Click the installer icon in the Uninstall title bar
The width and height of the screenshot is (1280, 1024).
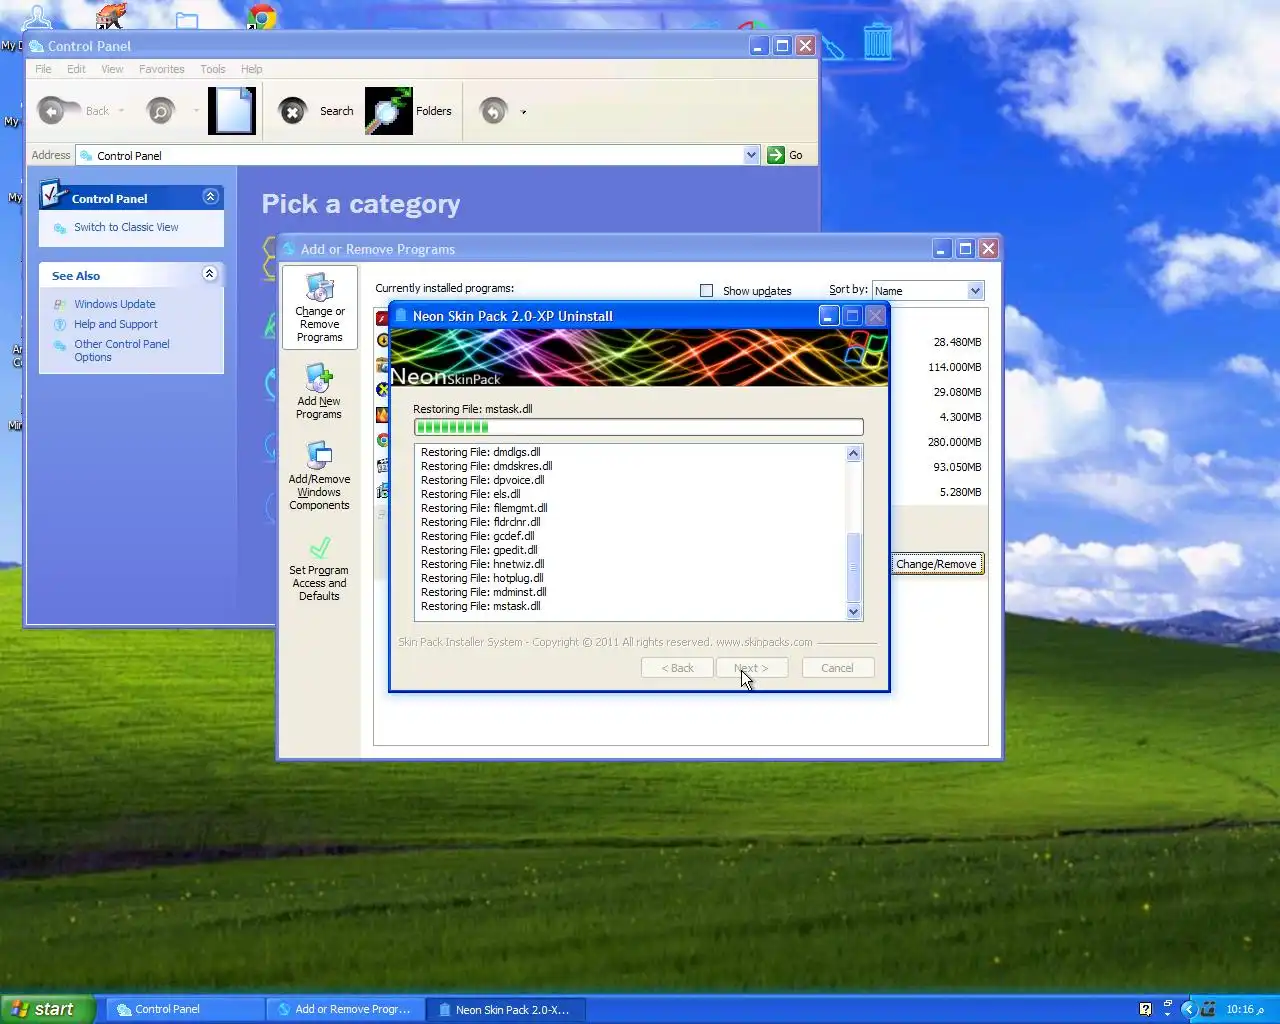pyautogui.click(x=401, y=316)
